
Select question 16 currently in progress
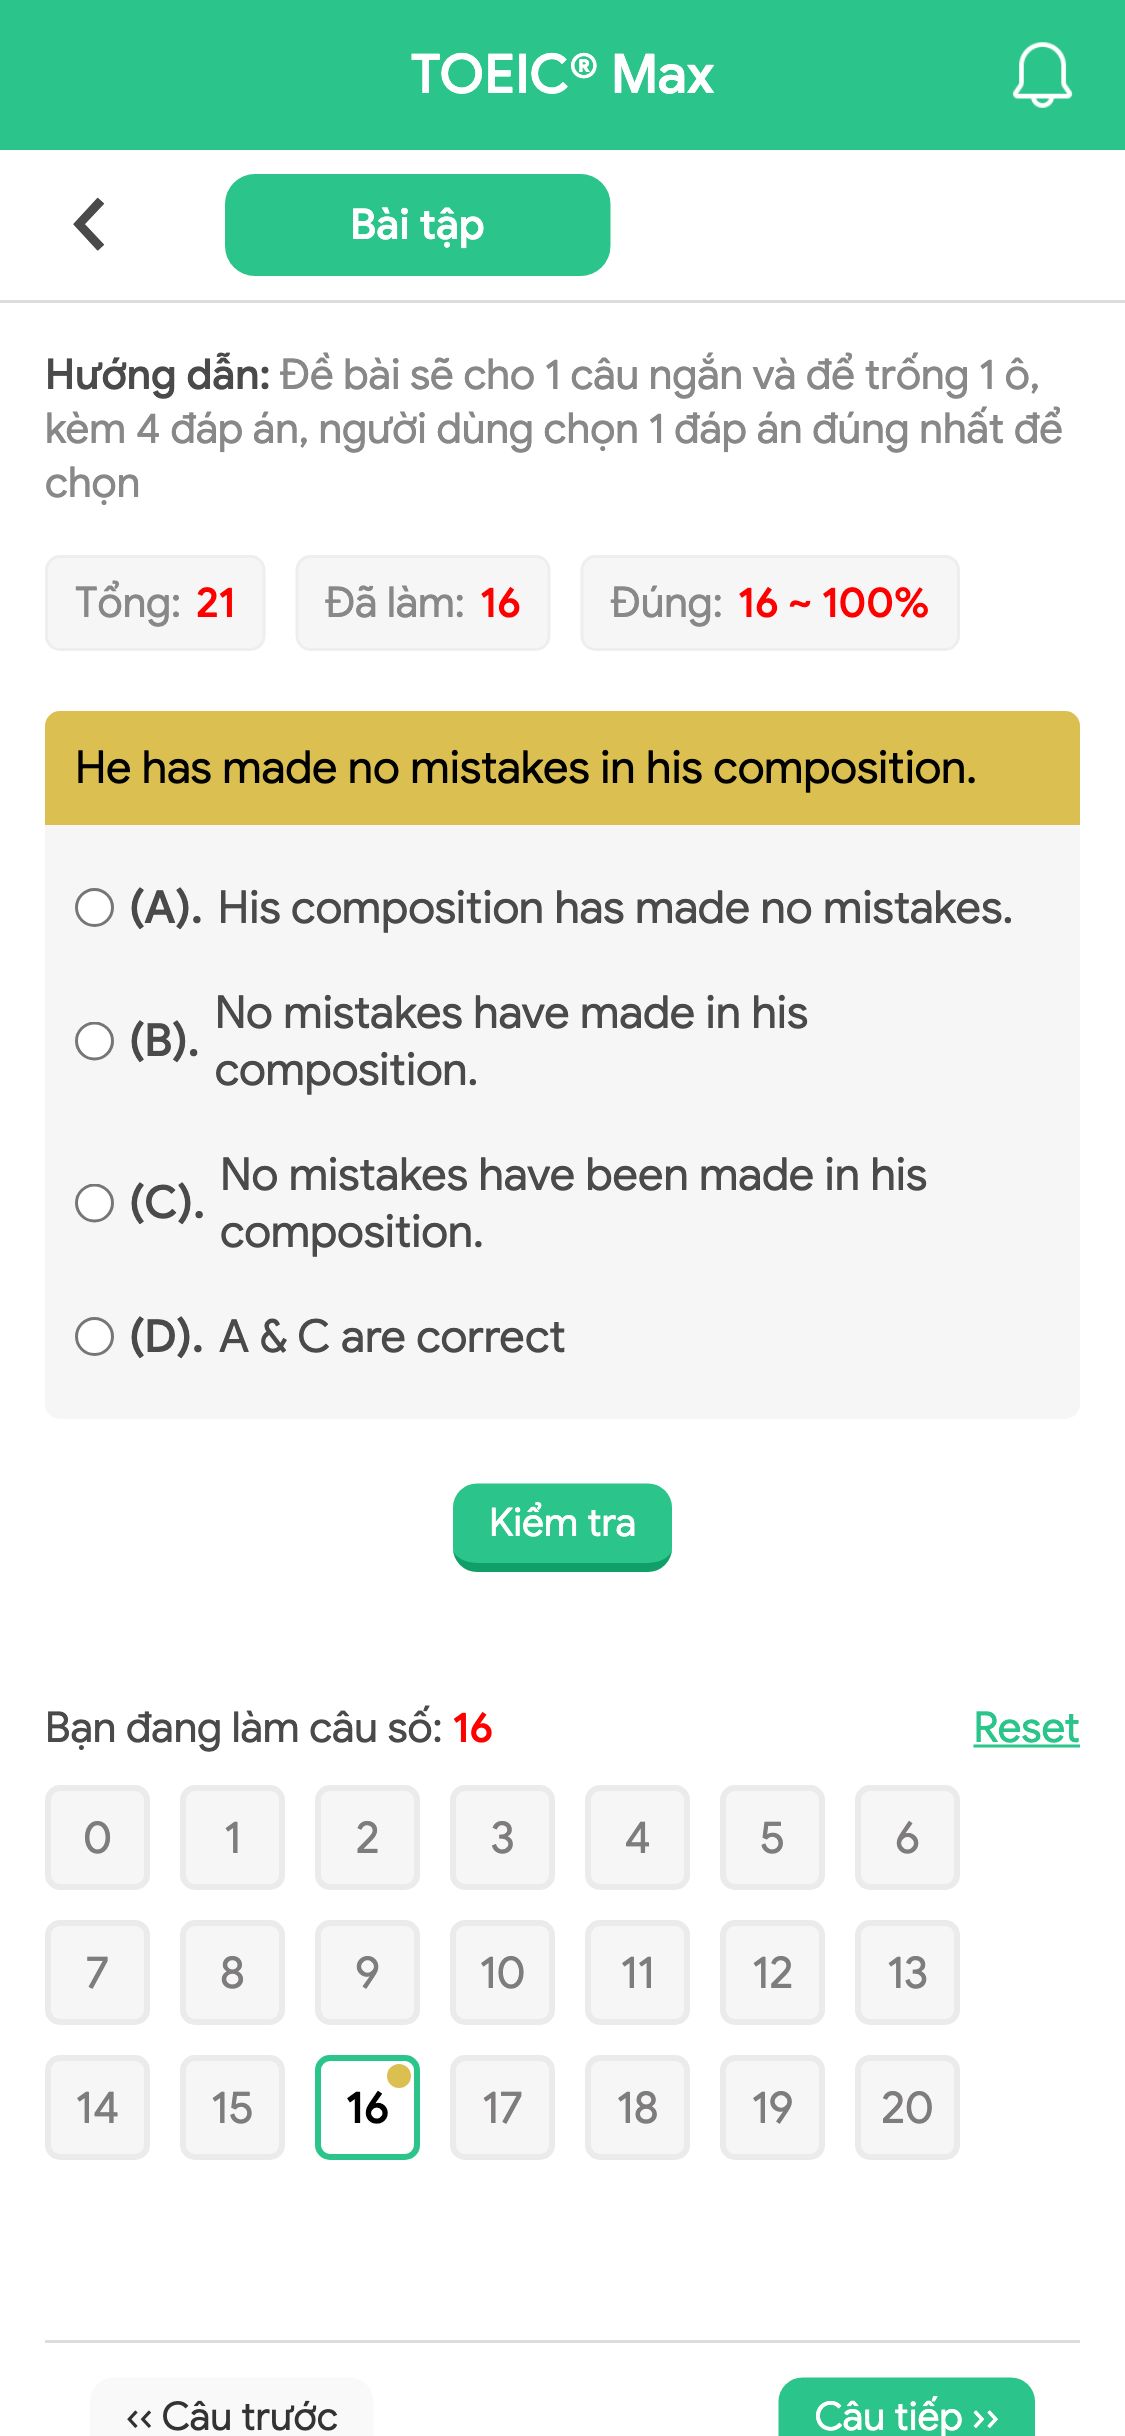tap(367, 2108)
